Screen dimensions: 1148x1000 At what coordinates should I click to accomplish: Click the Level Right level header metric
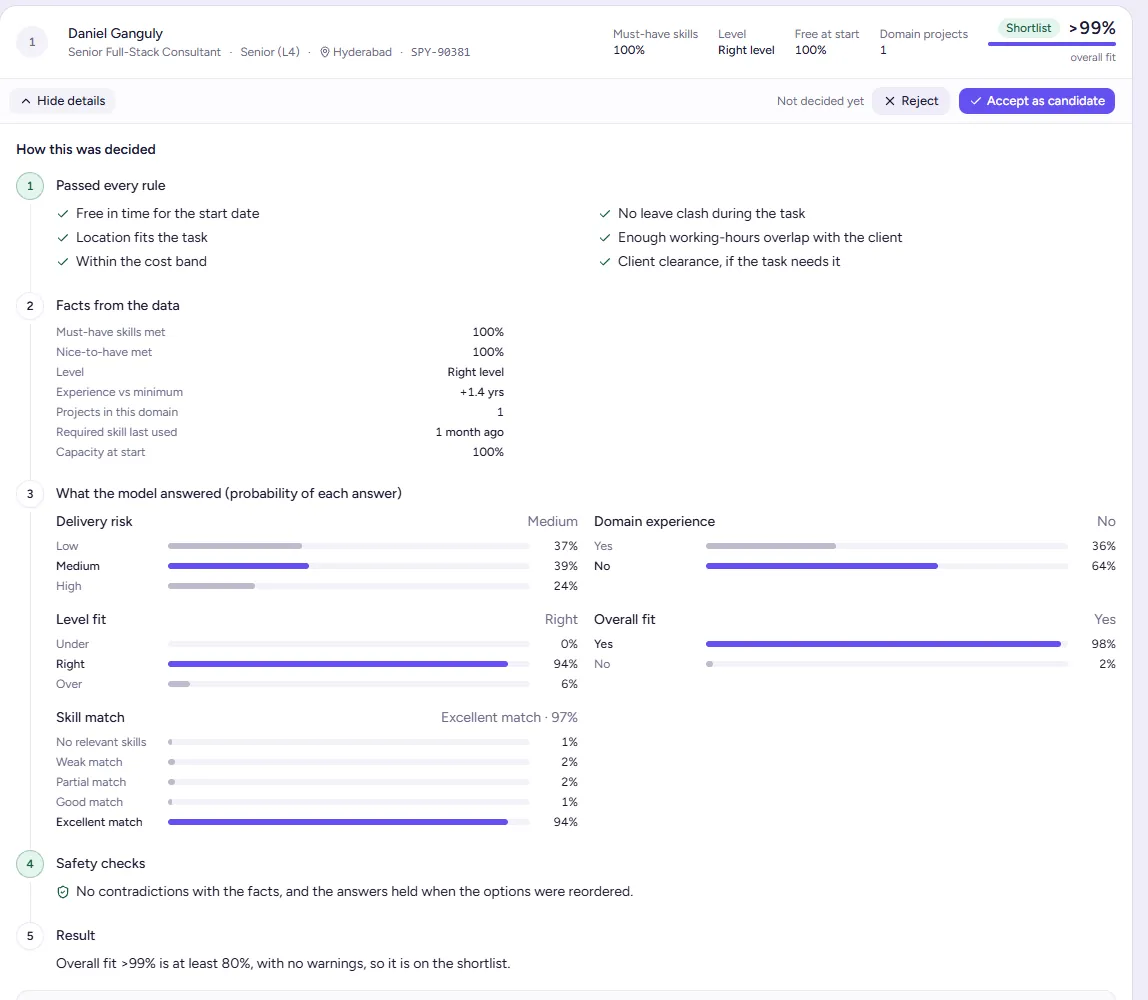coord(746,42)
